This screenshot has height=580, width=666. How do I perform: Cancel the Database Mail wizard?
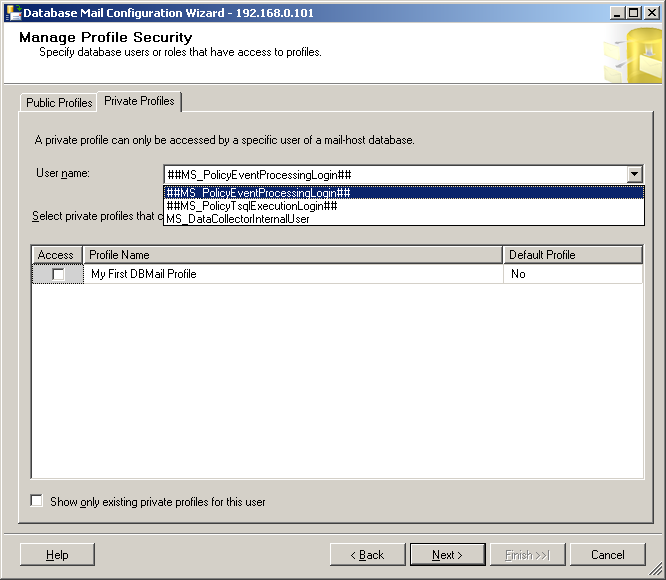pos(608,555)
